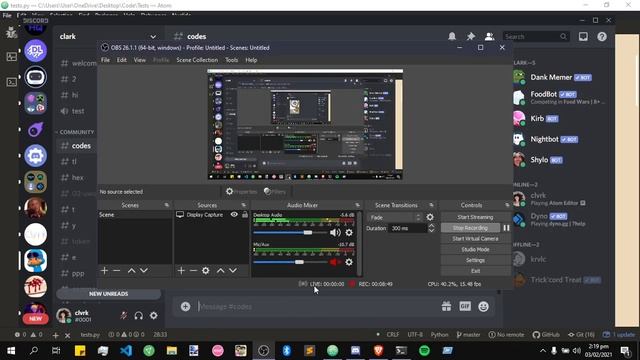Click the OBS Exit button
The image size is (640, 360).
point(475,271)
